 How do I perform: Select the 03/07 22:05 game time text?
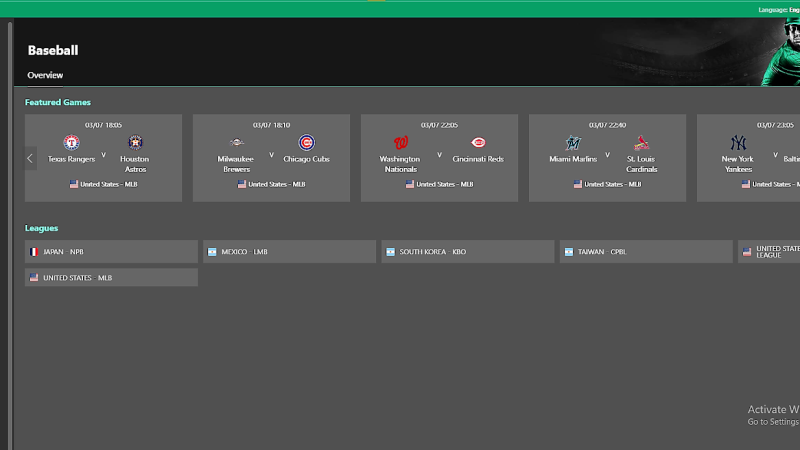coord(439,125)
